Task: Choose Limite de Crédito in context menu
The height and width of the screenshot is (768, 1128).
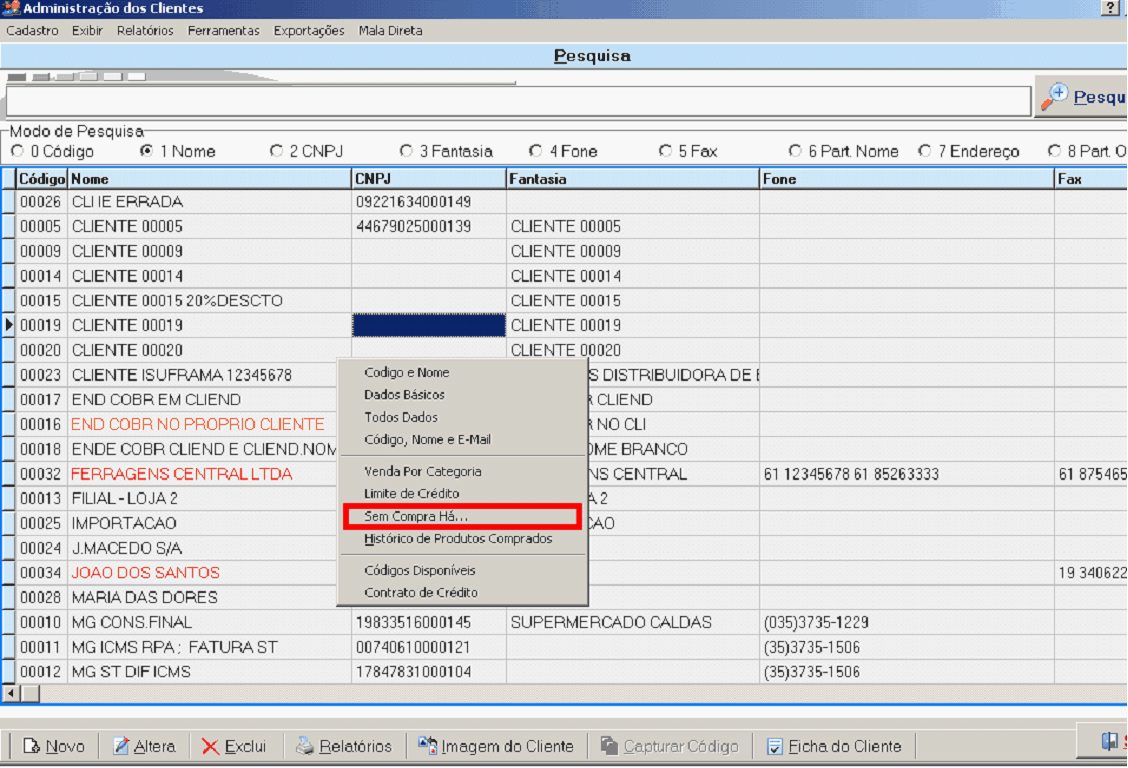Action: [x=412, y=494]
